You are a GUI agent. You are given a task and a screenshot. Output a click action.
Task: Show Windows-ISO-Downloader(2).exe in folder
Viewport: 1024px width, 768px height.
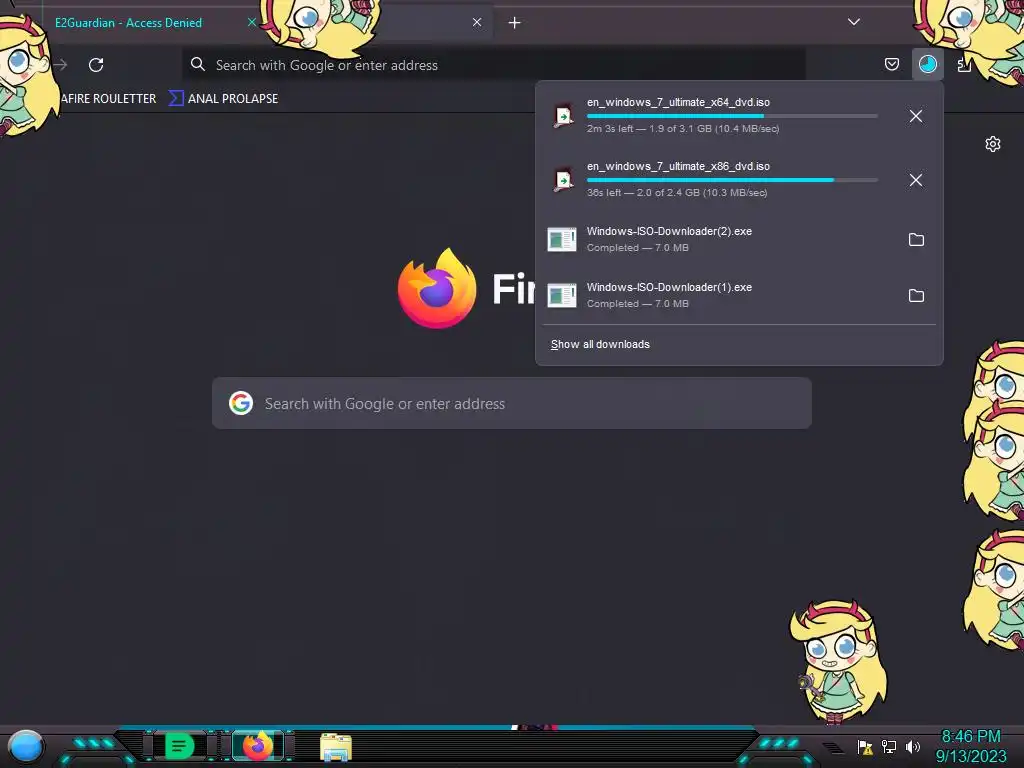point(916,240)
